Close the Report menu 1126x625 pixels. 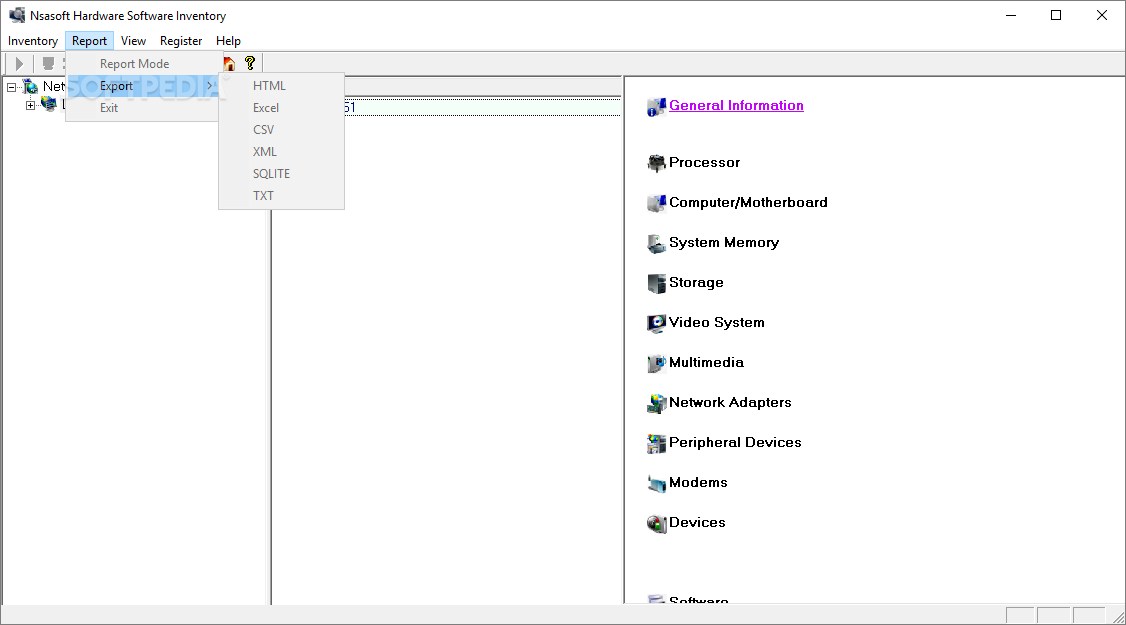[x=89, y=41]
